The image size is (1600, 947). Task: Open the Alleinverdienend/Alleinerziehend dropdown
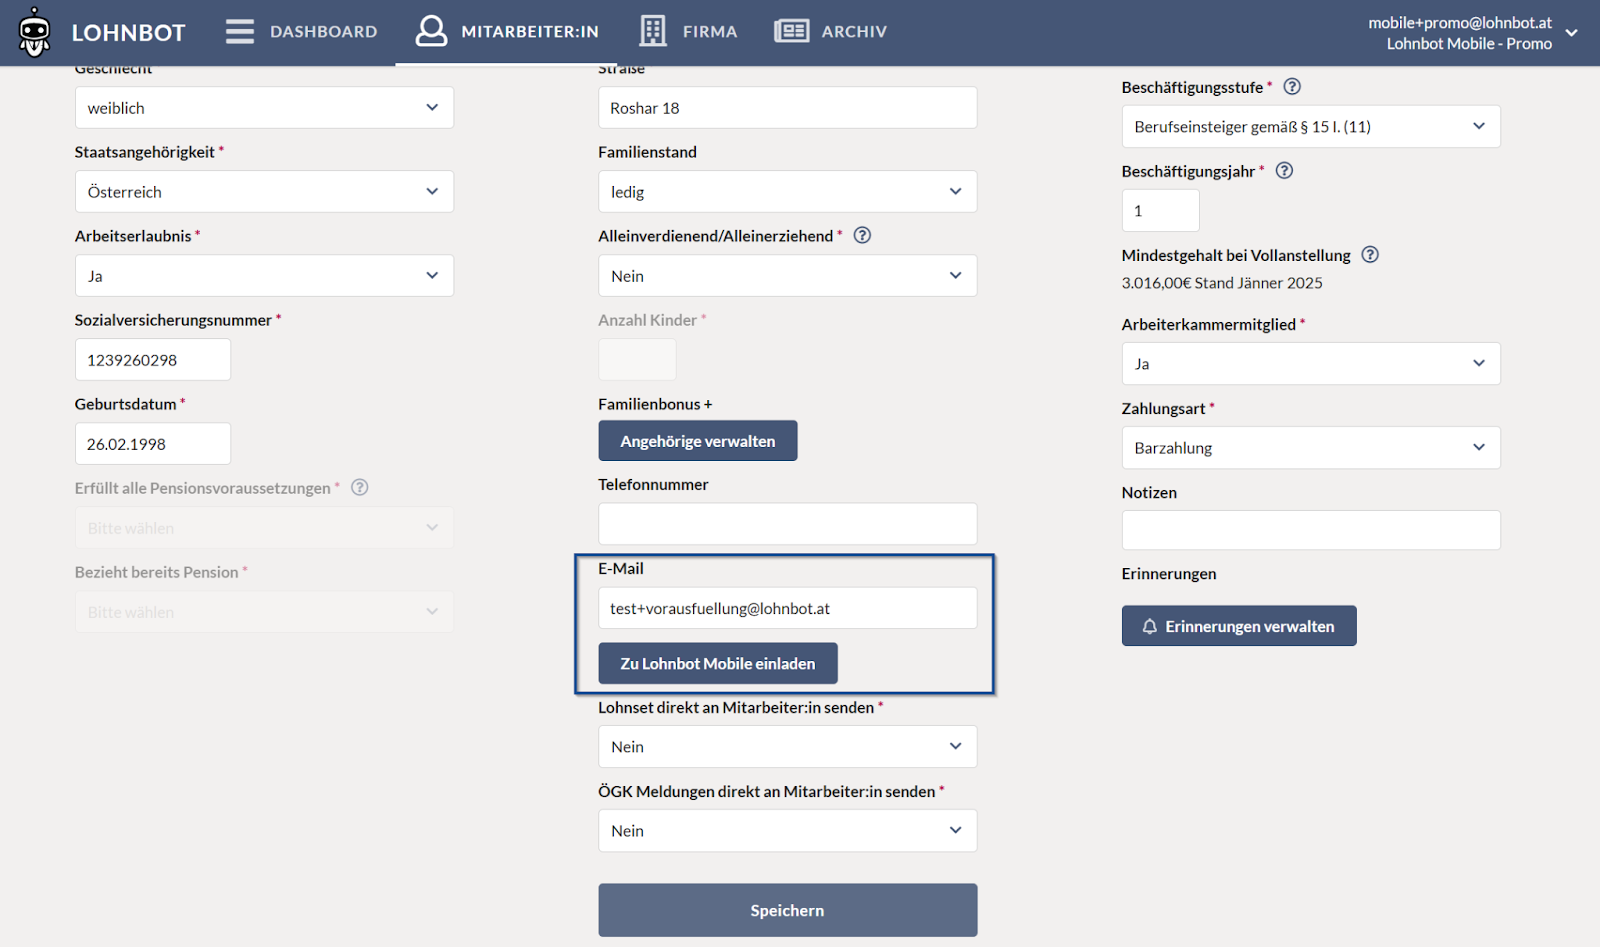coord(788,275)
